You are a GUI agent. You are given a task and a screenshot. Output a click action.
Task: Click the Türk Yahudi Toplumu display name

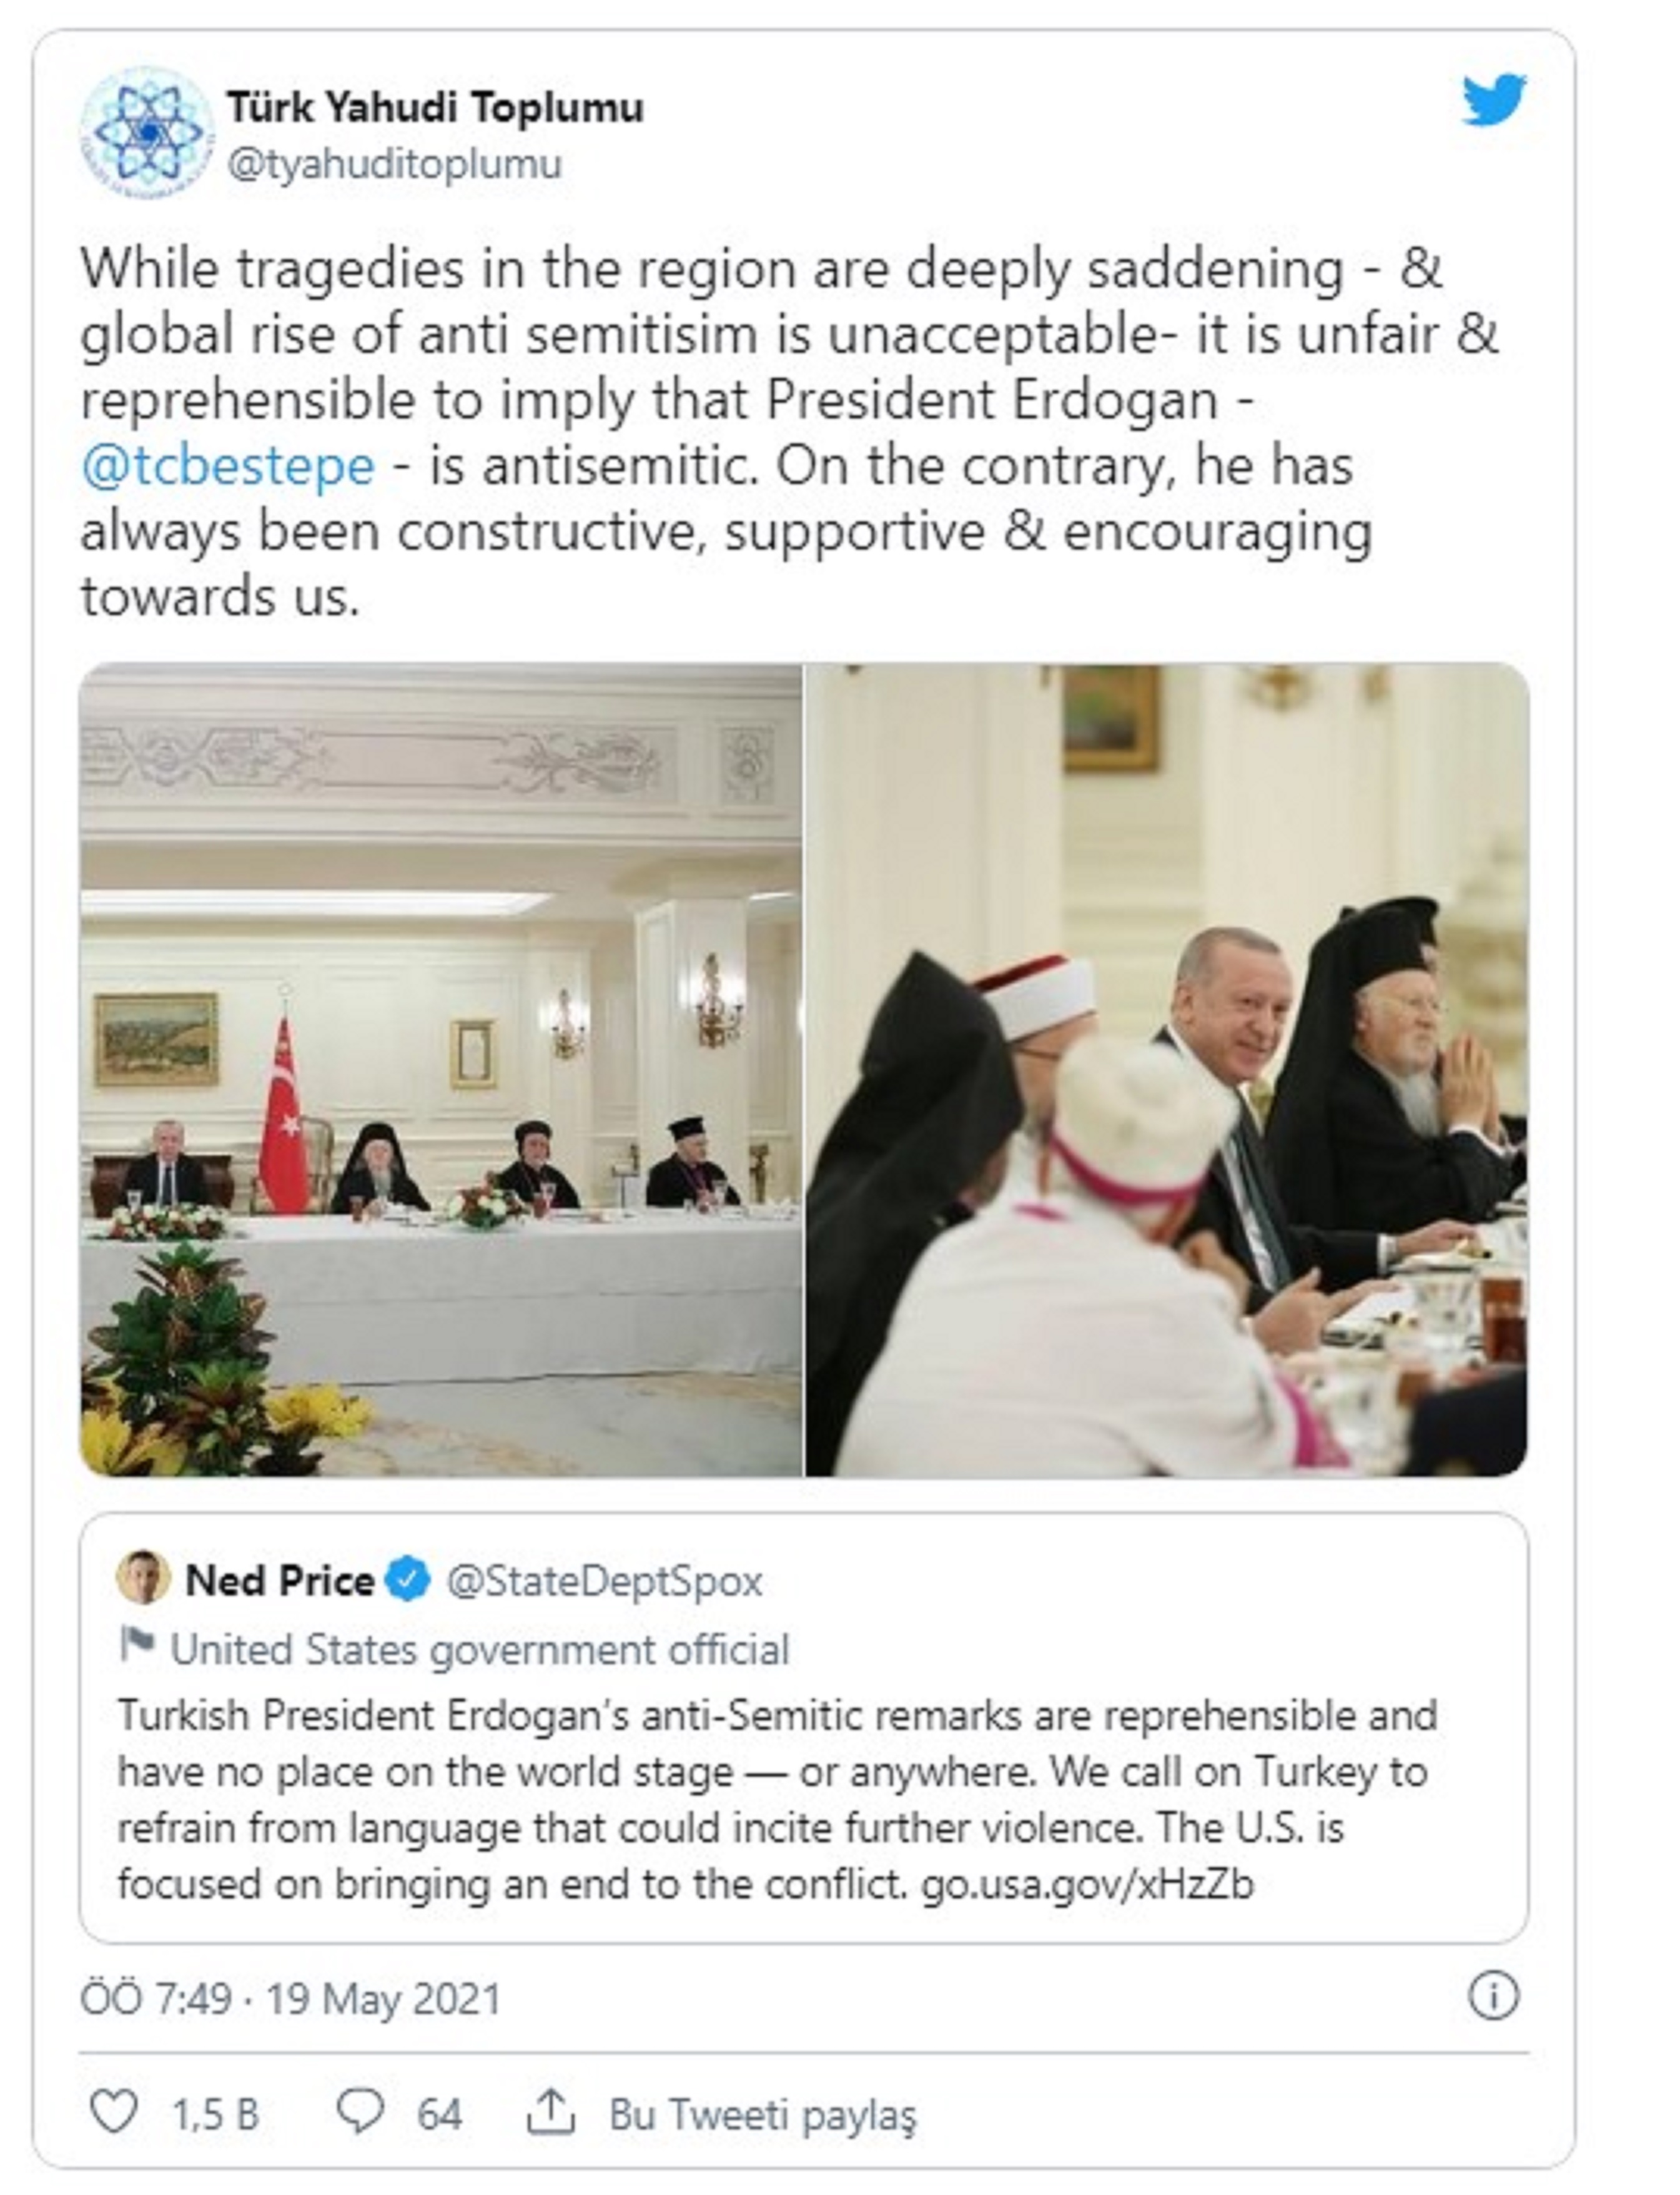click(x=435, y=107)
